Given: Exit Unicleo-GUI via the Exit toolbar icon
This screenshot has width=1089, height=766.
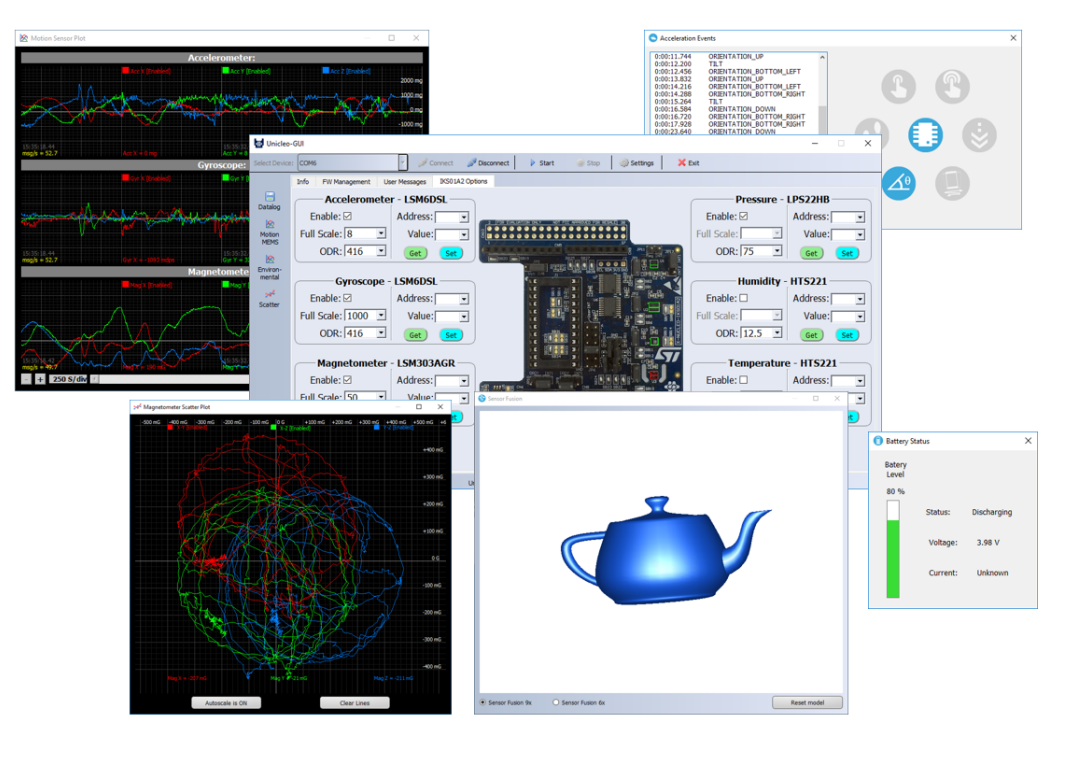Looking at the screenshot, I should (690, 163).
